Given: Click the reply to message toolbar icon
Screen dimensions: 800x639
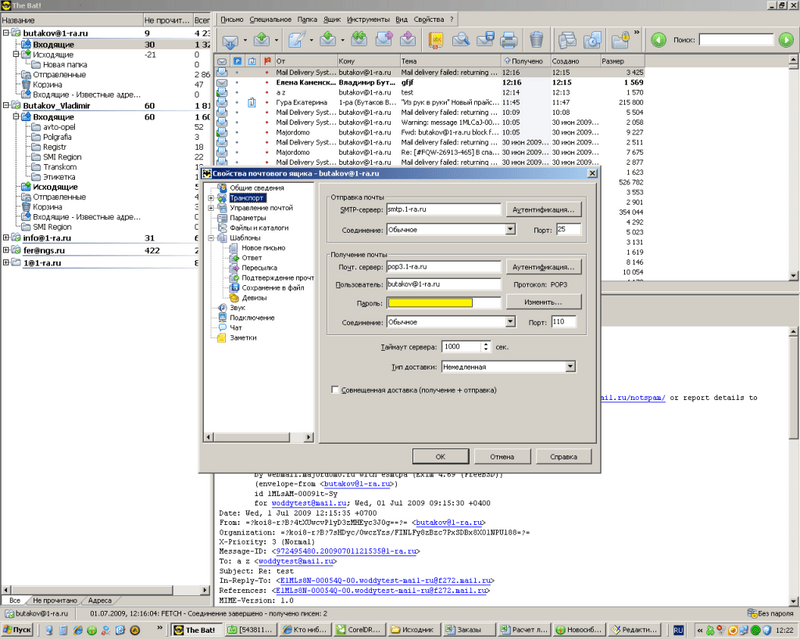Looking at the screenshot, I should [x=328, y=40].
